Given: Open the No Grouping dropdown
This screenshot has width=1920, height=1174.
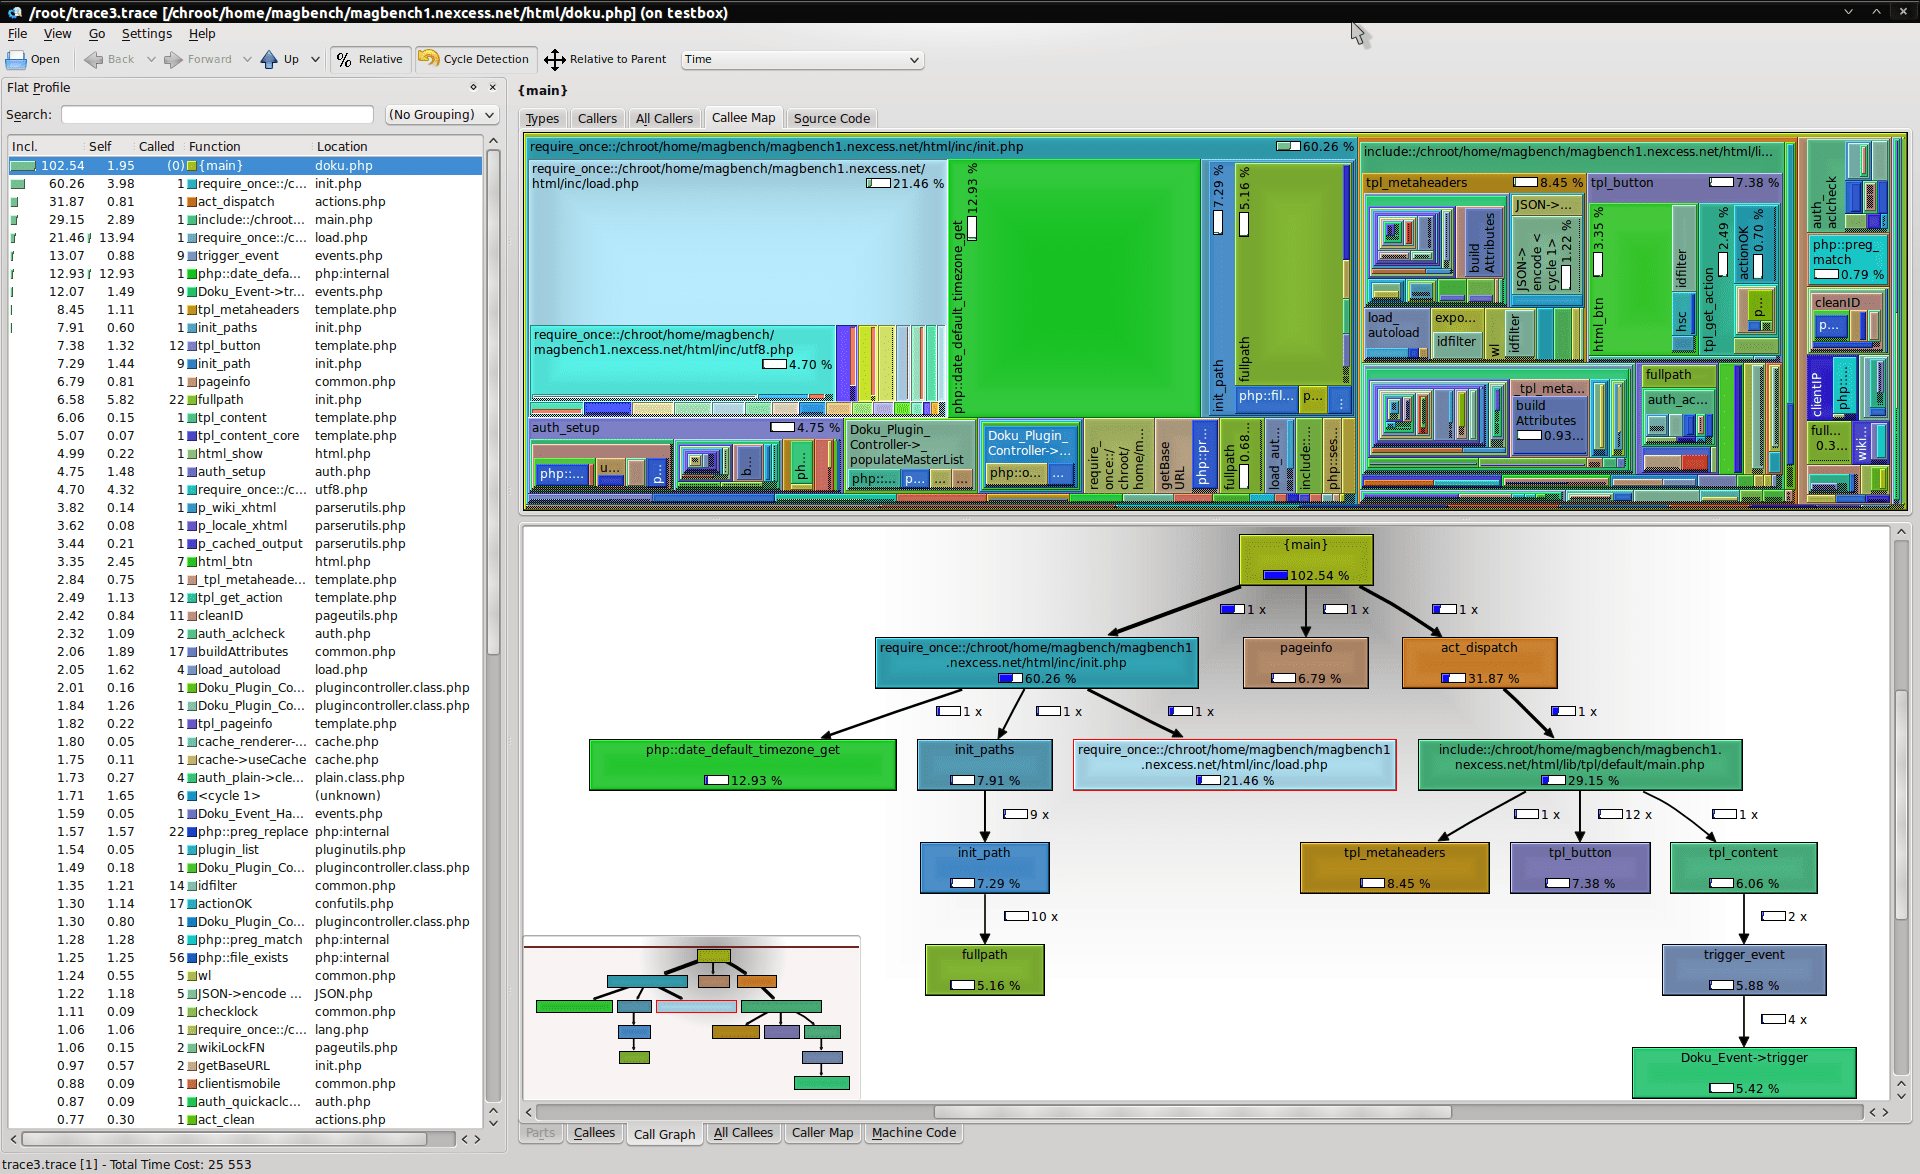Looking at the screenshot, I should [441, 115].
